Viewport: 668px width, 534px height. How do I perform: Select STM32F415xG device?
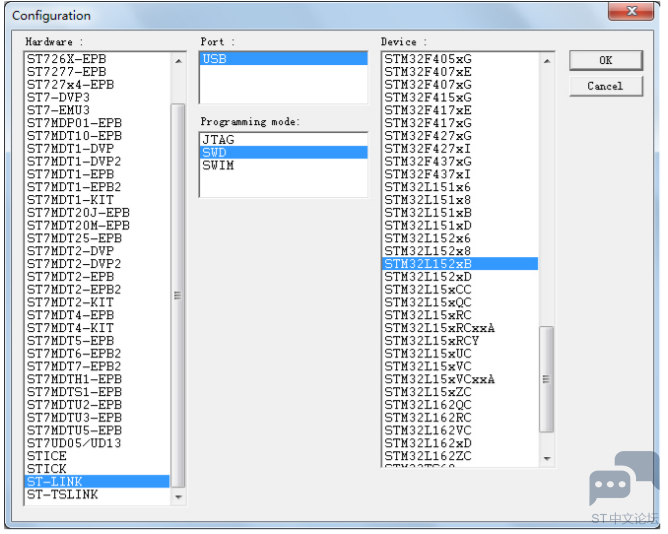[x=460, y=98]
